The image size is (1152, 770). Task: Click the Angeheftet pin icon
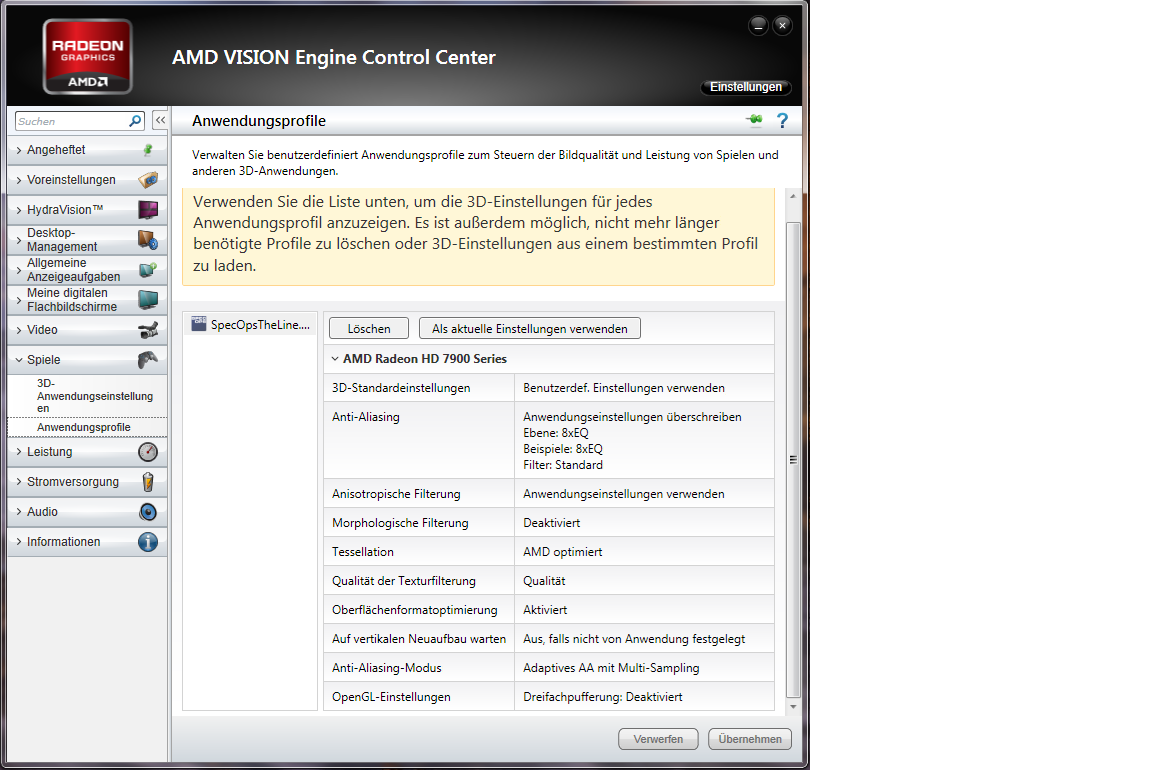148,150
